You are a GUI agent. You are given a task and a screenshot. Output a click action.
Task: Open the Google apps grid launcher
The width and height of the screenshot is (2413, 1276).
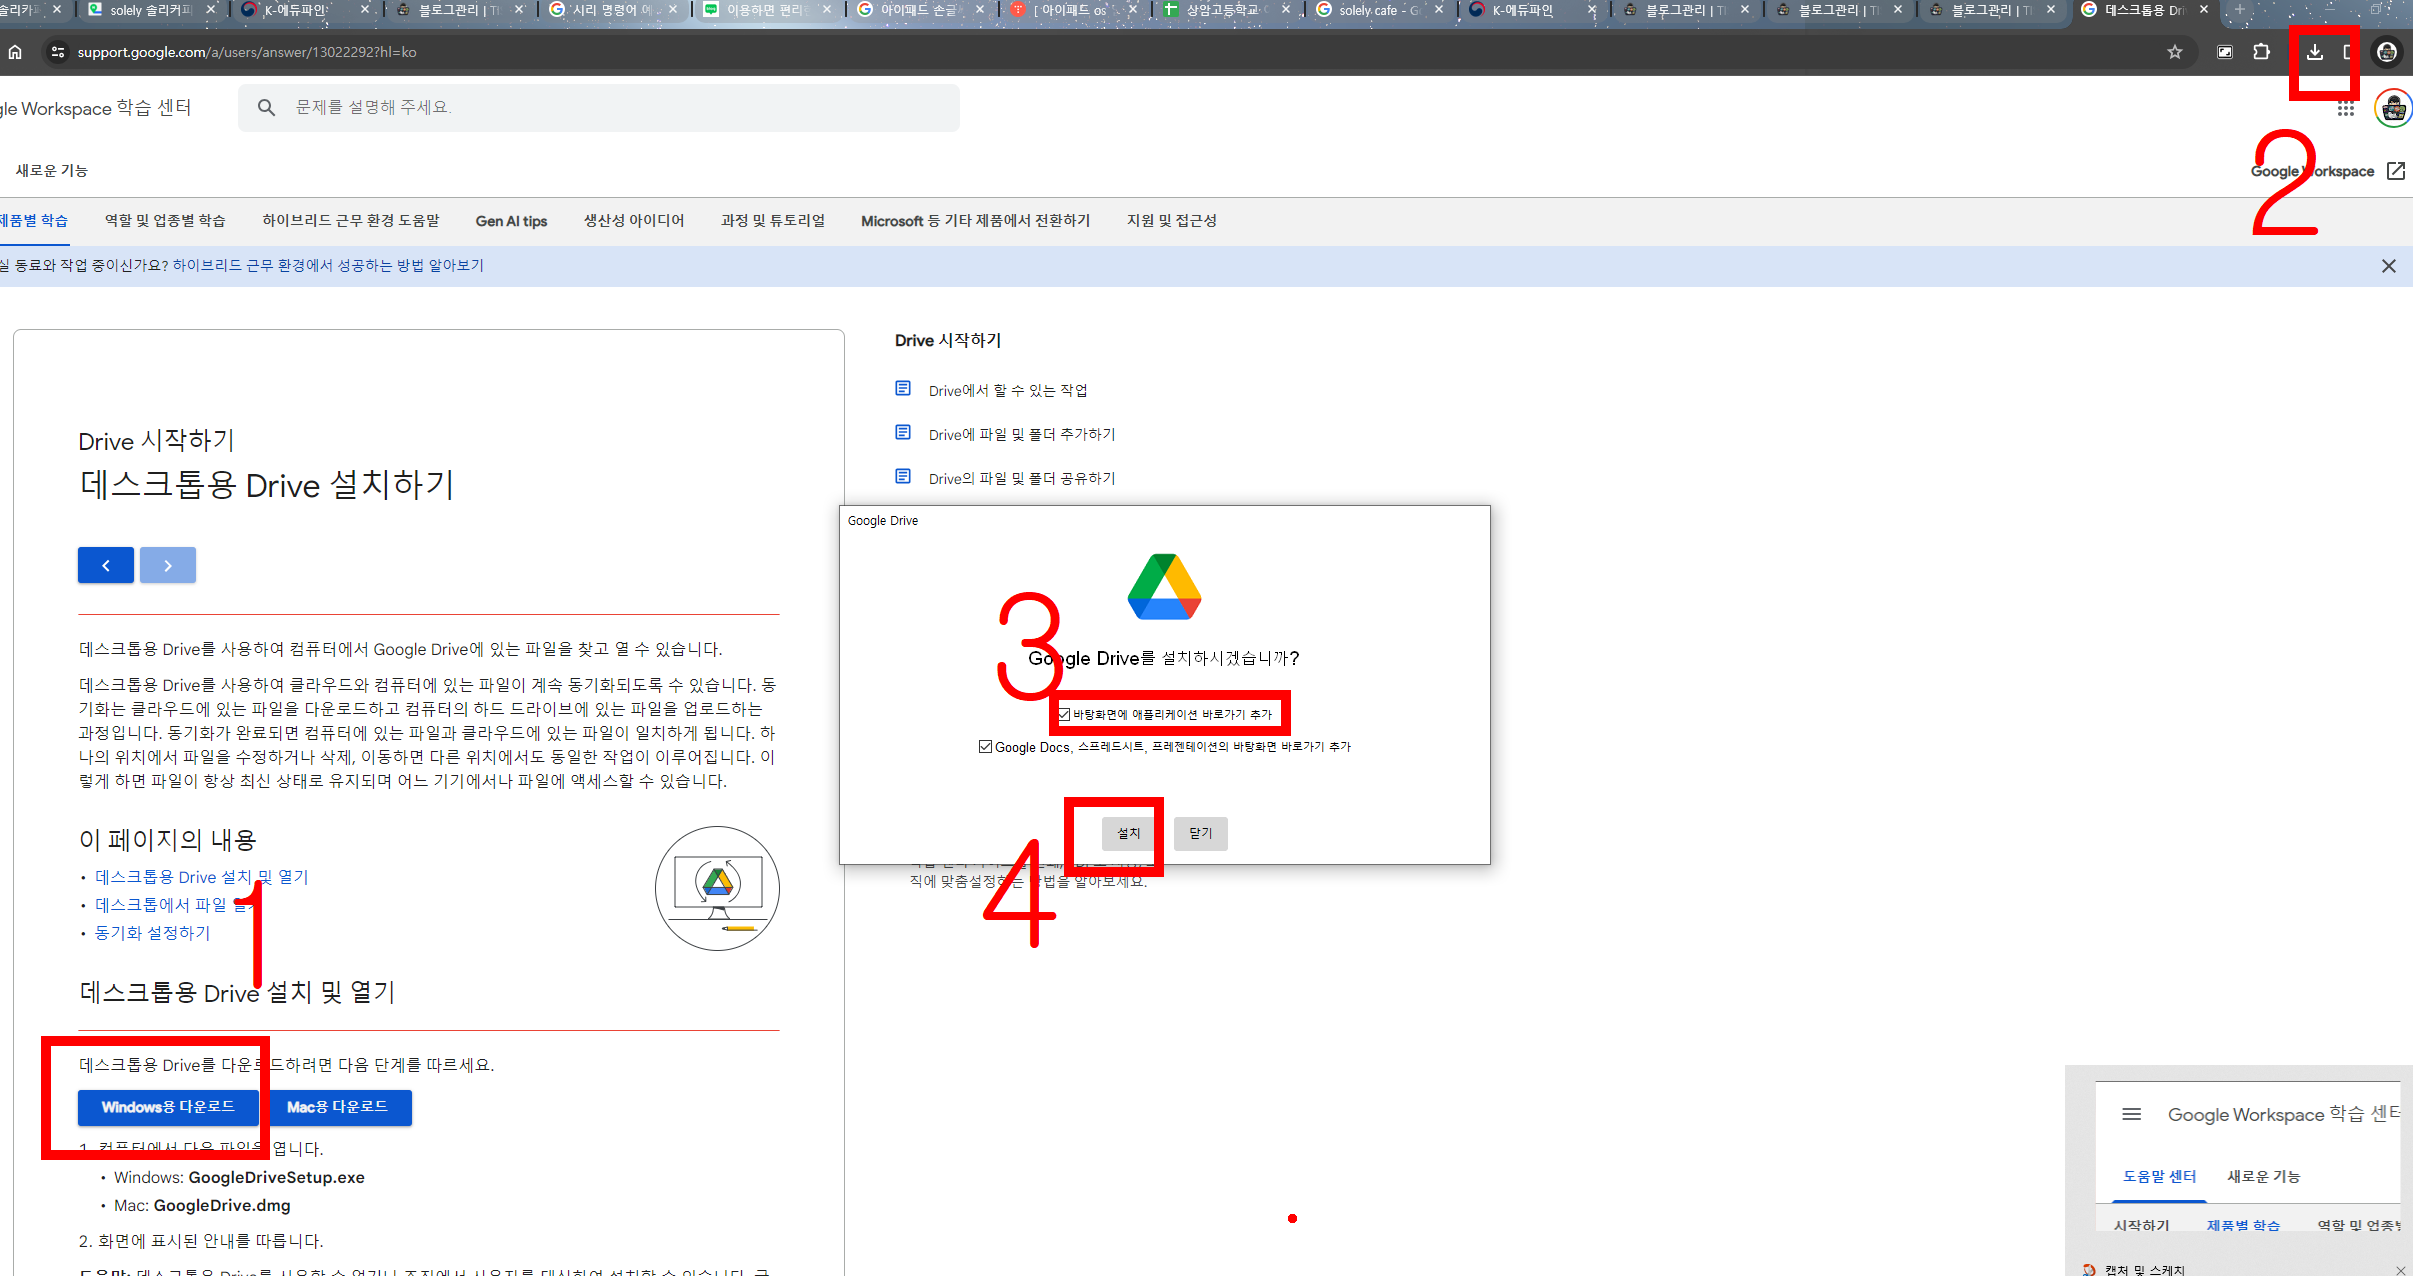2345,109
